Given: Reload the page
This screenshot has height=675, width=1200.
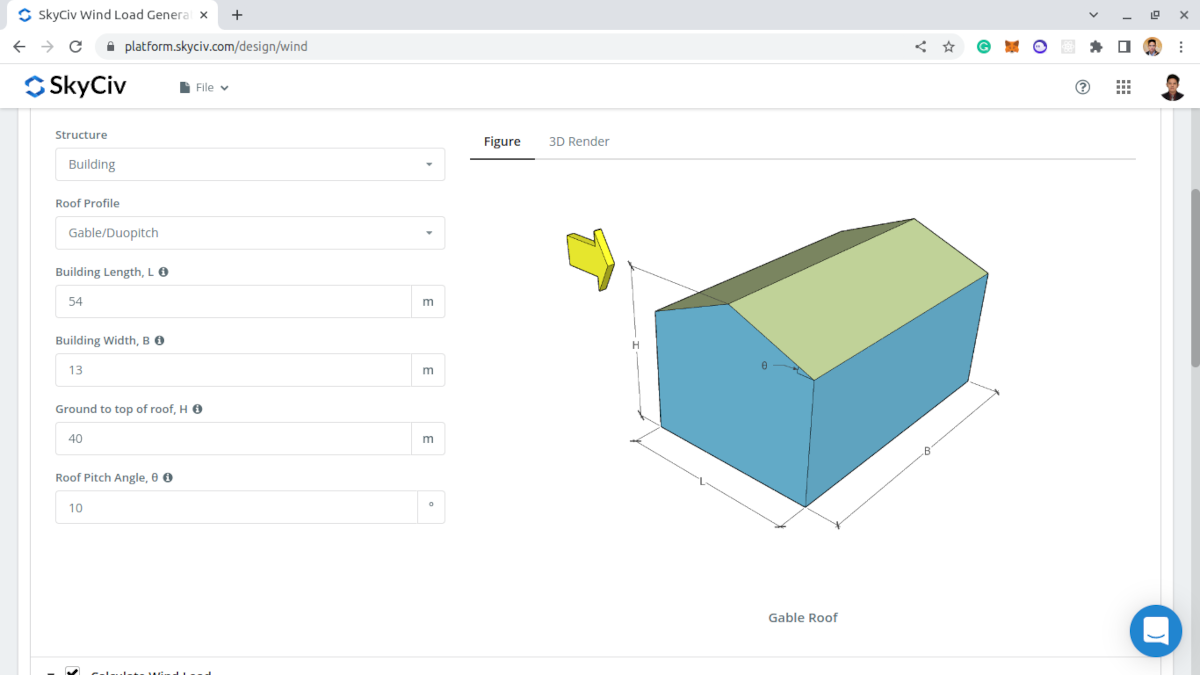Looking at the screenshot, I should (75, 46).
